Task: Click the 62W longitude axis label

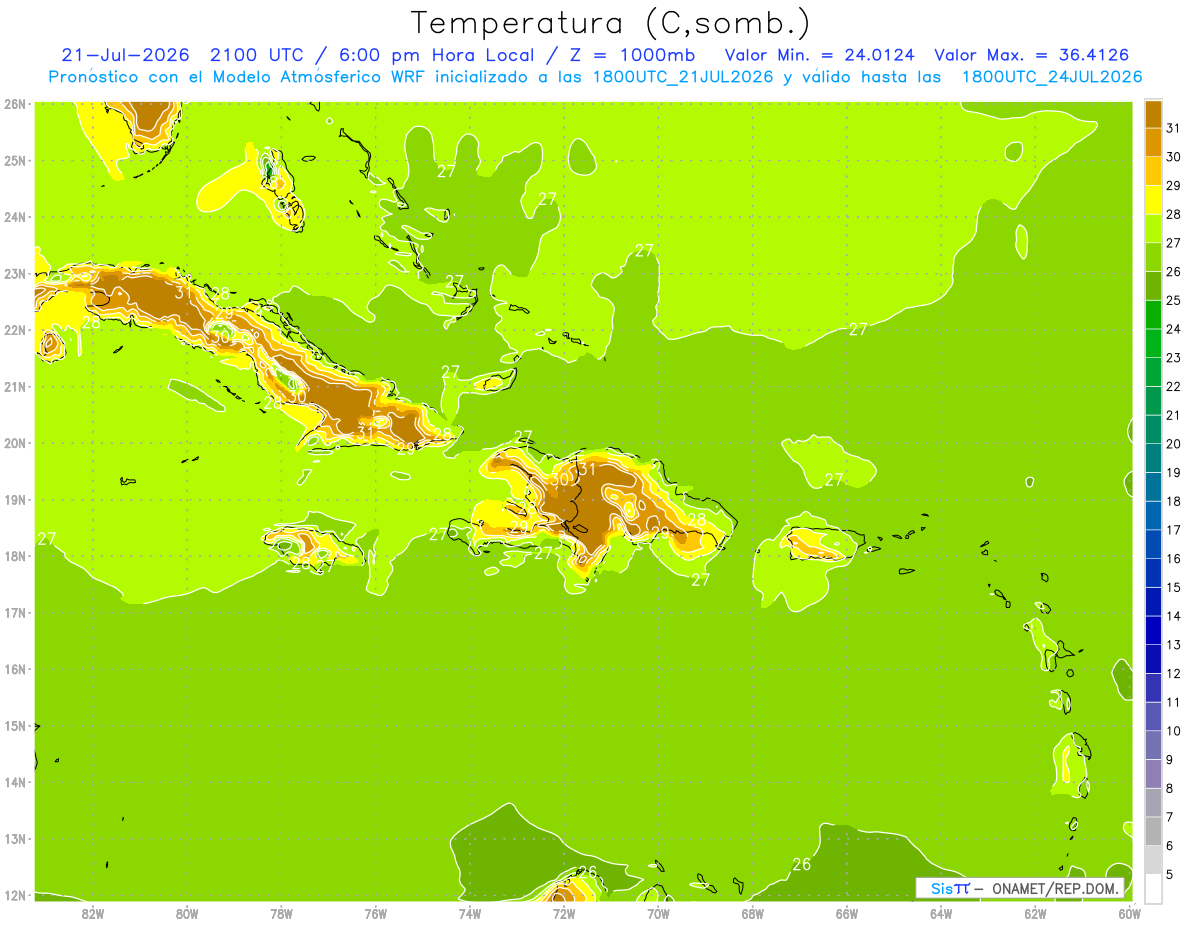Action: [1035, 913]
